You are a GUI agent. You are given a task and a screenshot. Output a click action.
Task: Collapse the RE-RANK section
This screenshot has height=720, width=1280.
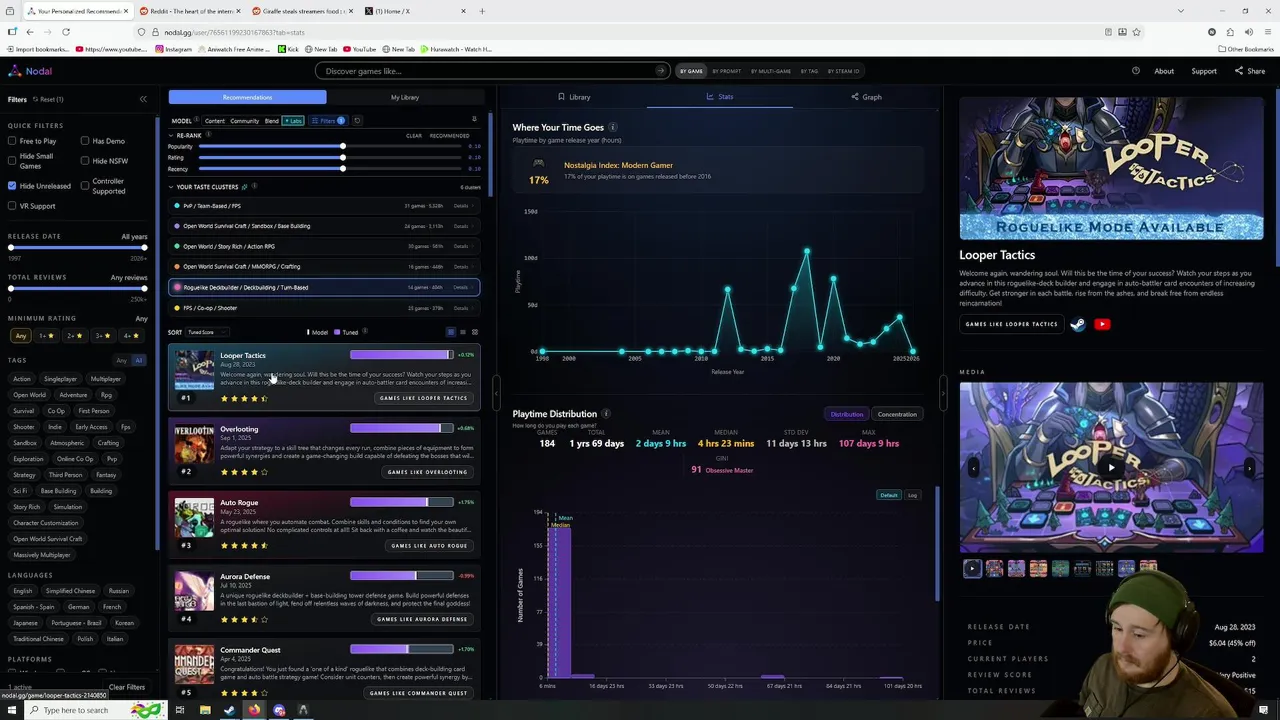pyautogui.click(x=171, y=135)
